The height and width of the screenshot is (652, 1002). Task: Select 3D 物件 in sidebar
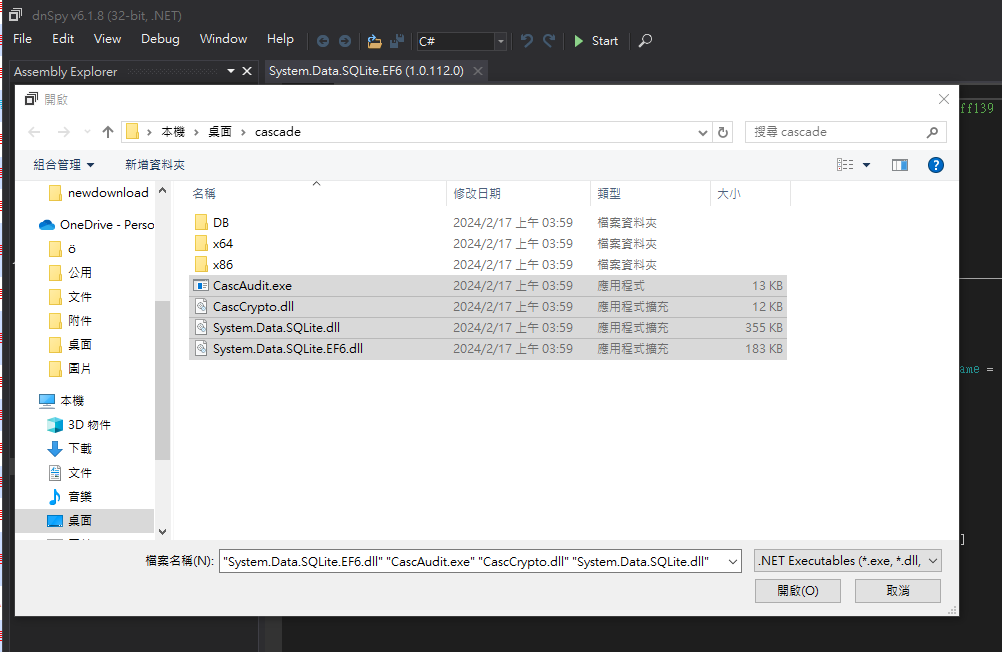tap(79, 425)
